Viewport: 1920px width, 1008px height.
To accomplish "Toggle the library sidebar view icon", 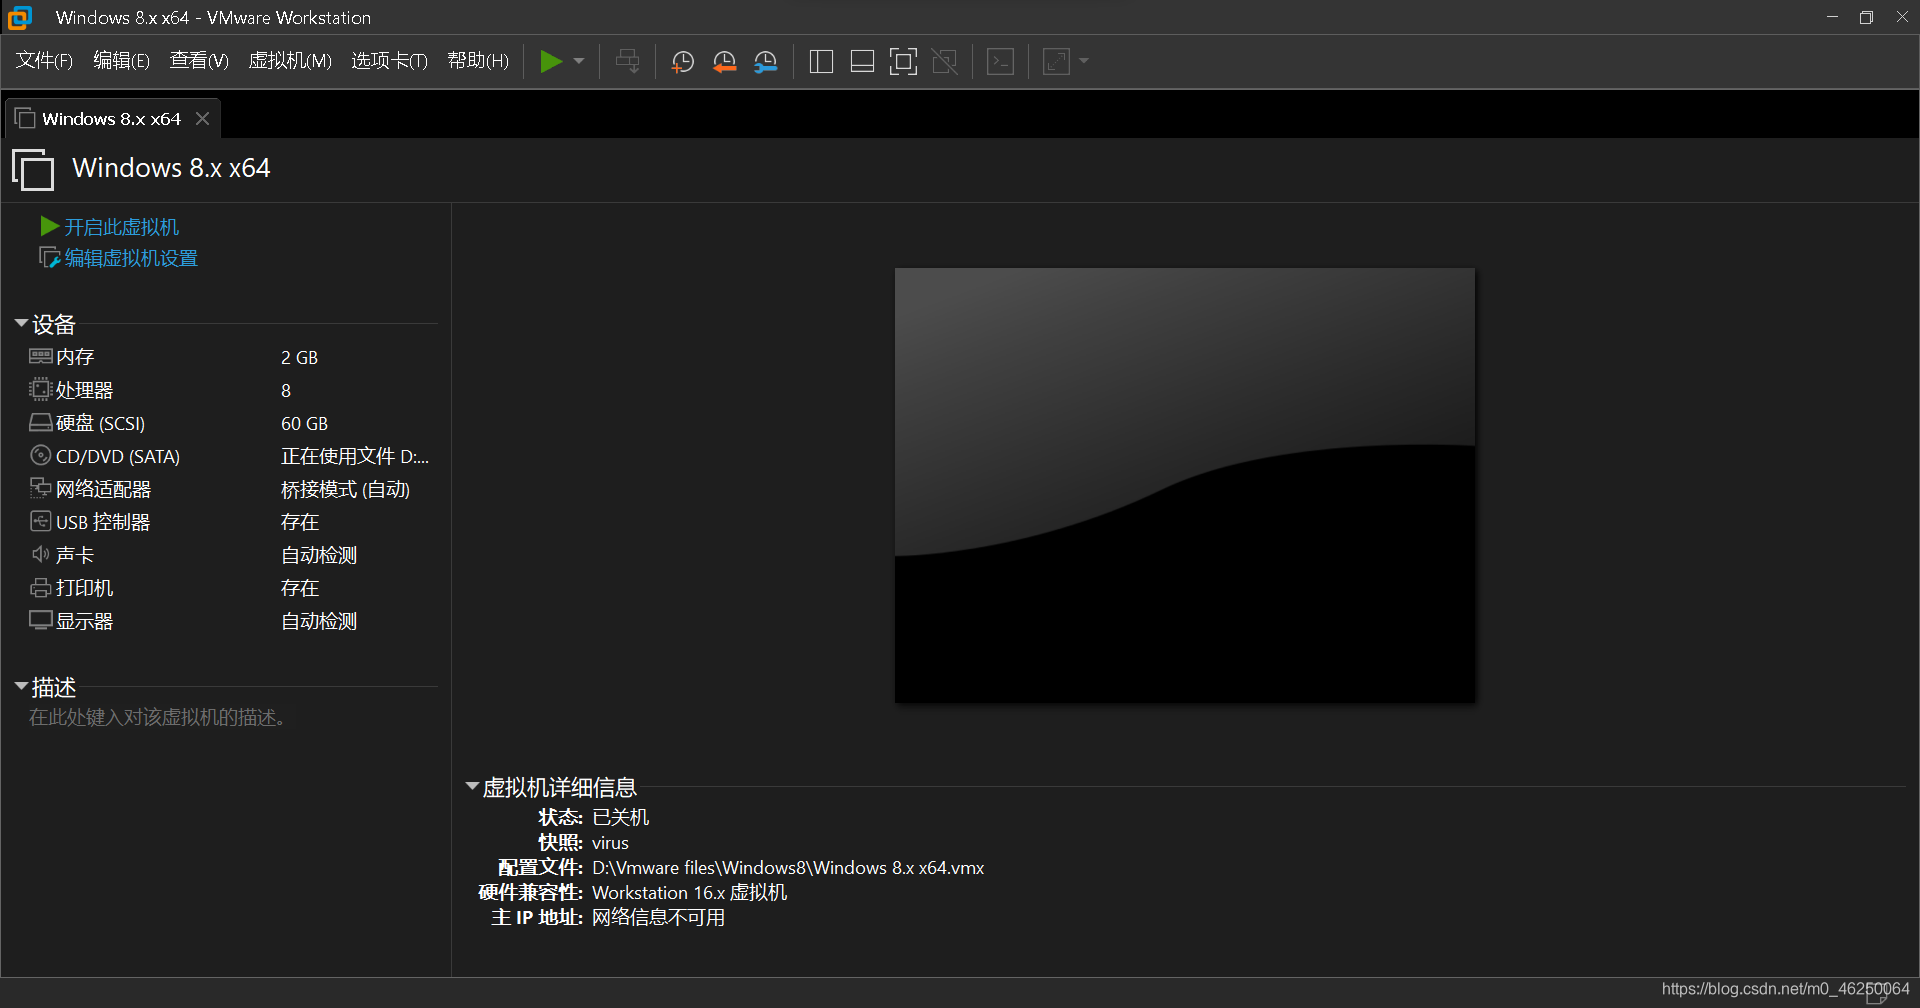I will point(821,62).
